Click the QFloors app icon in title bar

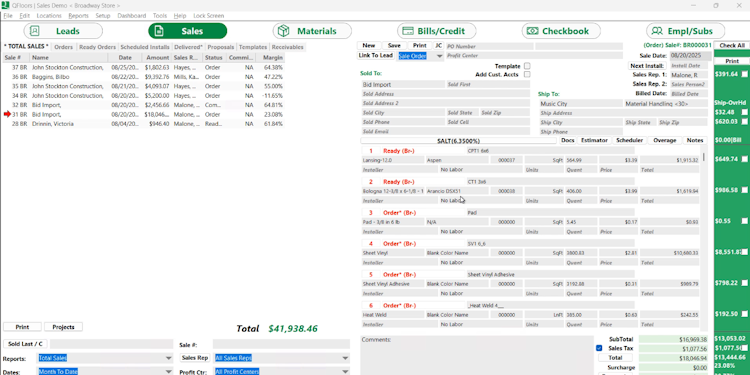point(5,5)
